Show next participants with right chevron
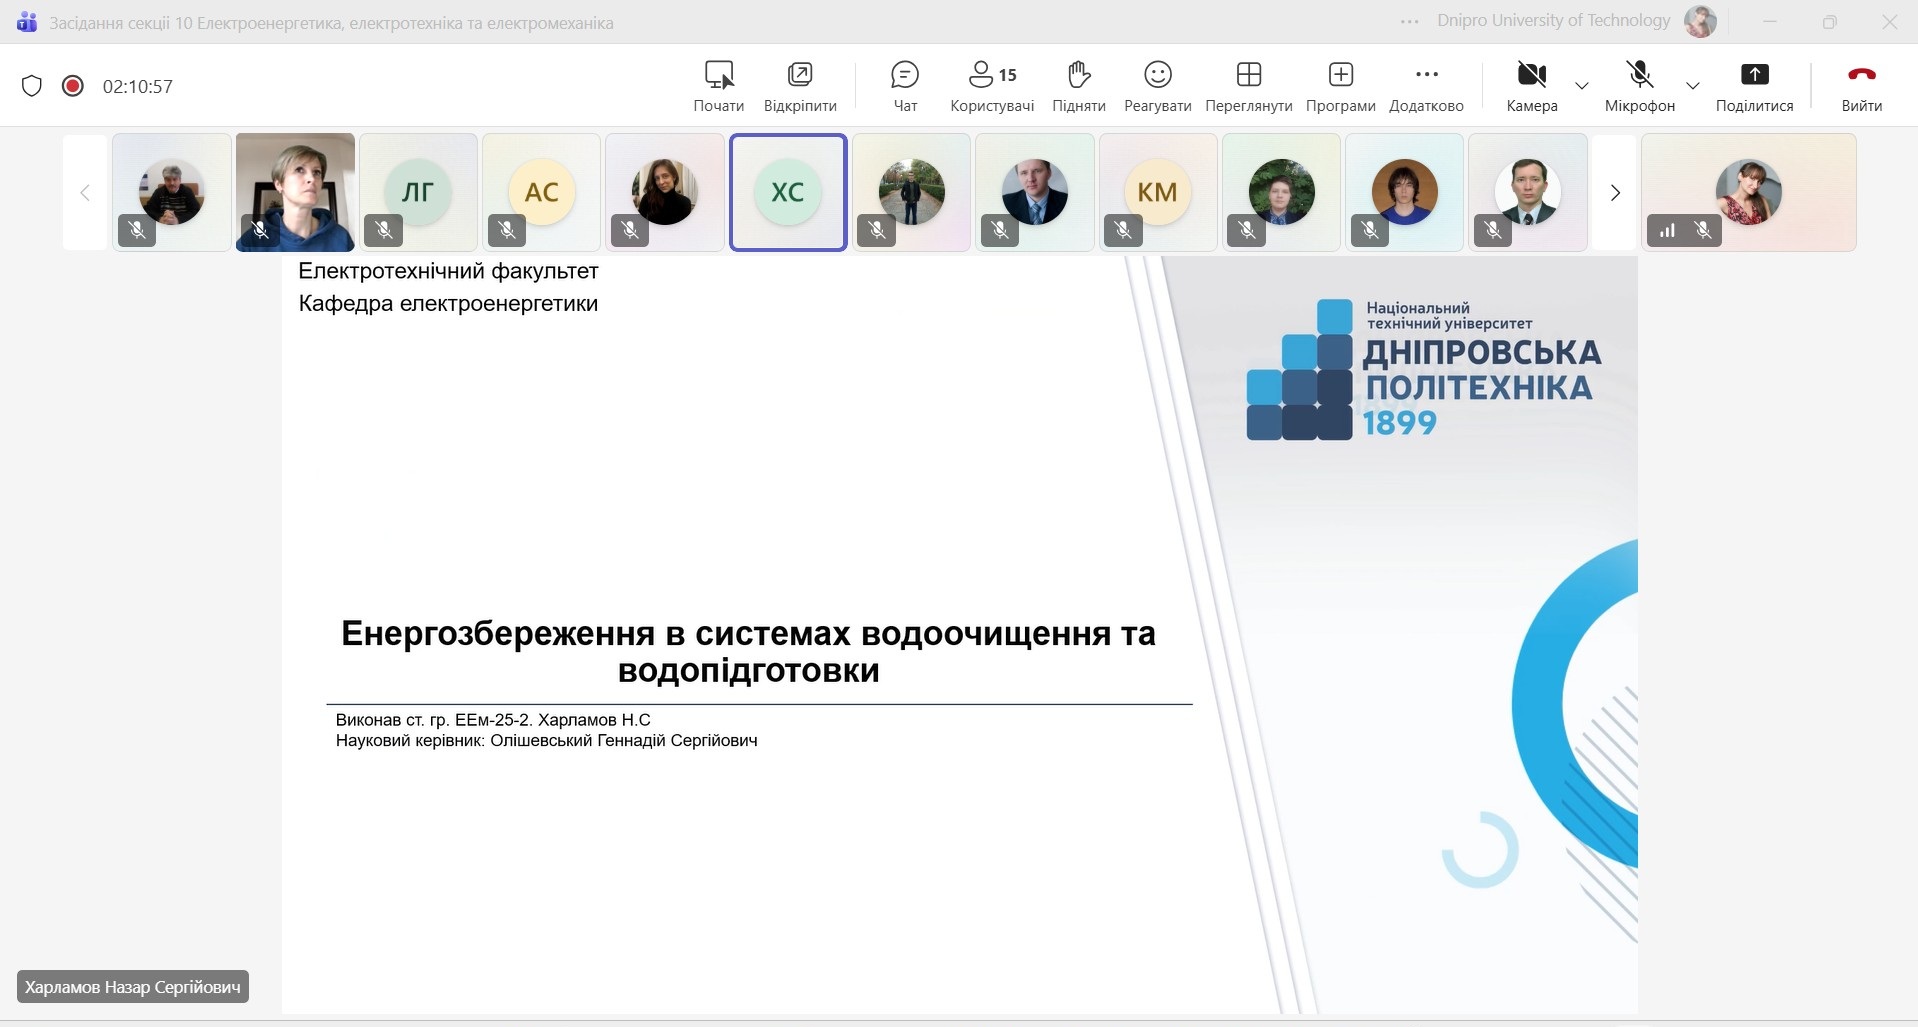 (x=1614, y=193)
